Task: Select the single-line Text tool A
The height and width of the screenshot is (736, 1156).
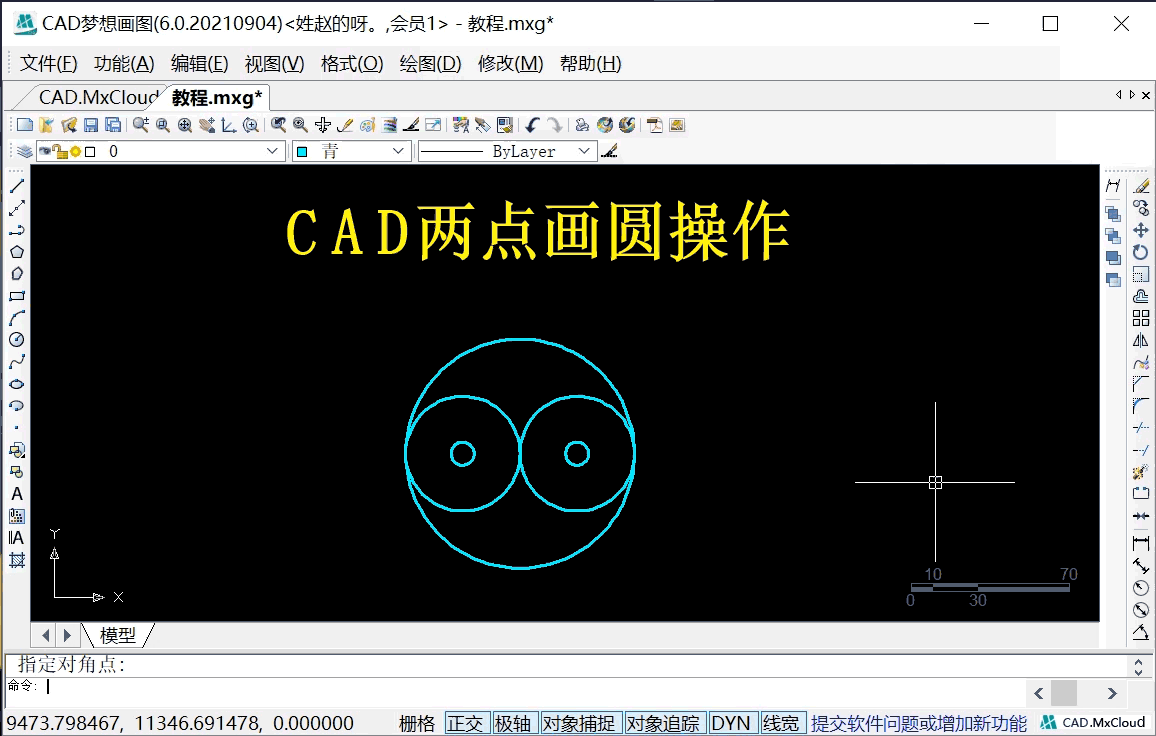Action: (17, 494)
